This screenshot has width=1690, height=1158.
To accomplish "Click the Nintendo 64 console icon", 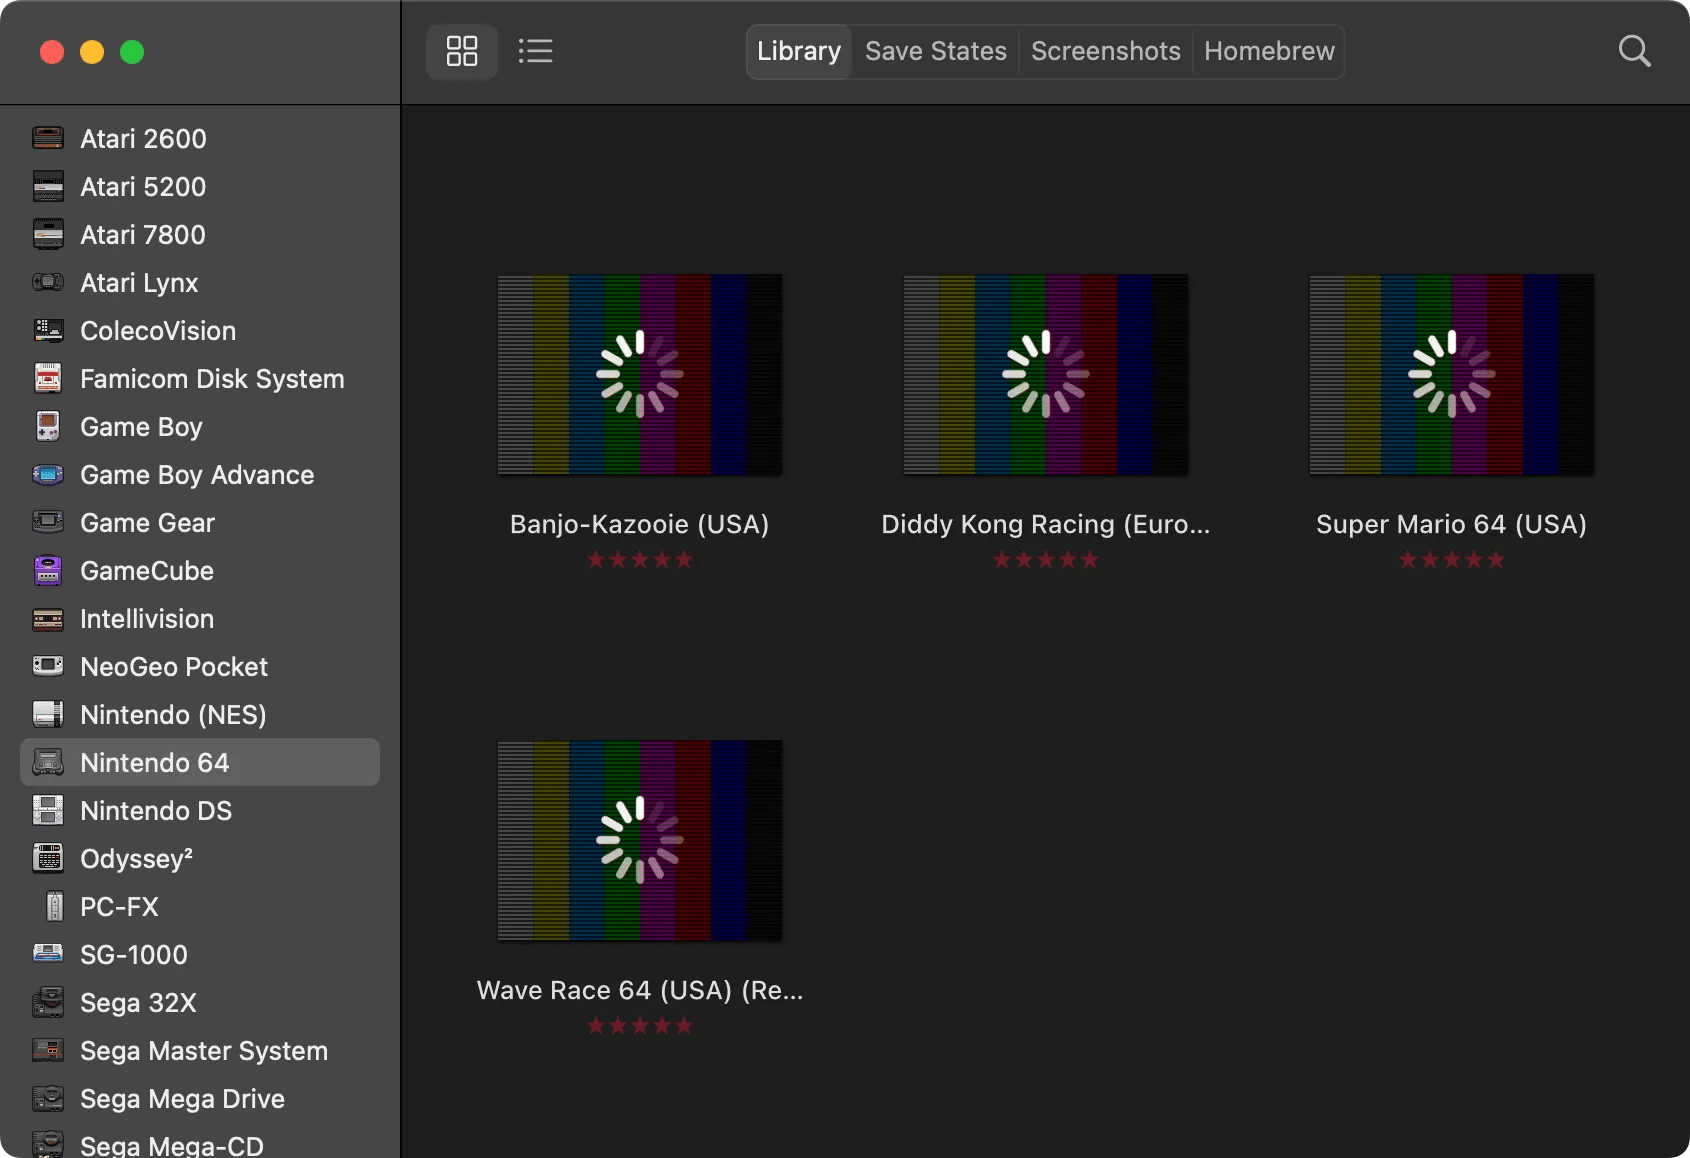I will (48, 762).
